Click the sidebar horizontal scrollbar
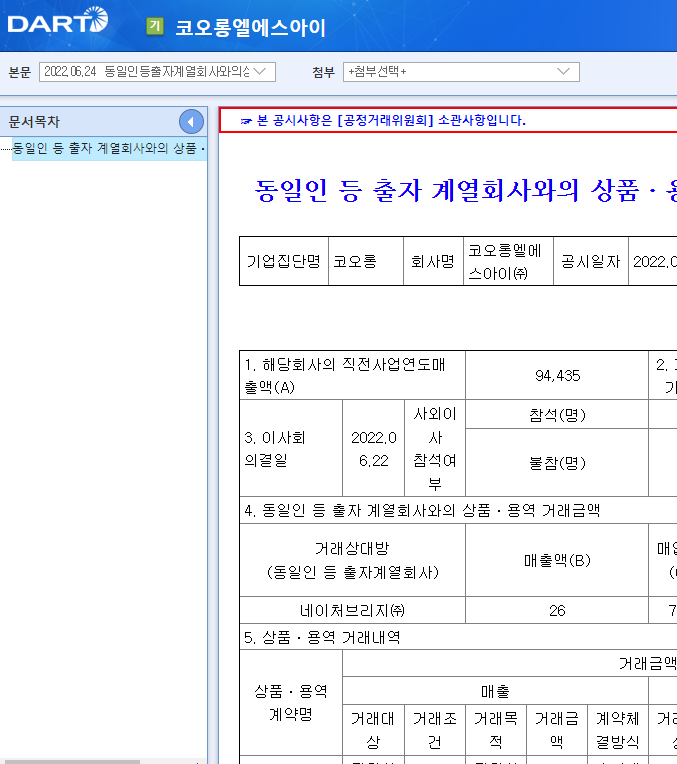 click(x=72, y=762)
